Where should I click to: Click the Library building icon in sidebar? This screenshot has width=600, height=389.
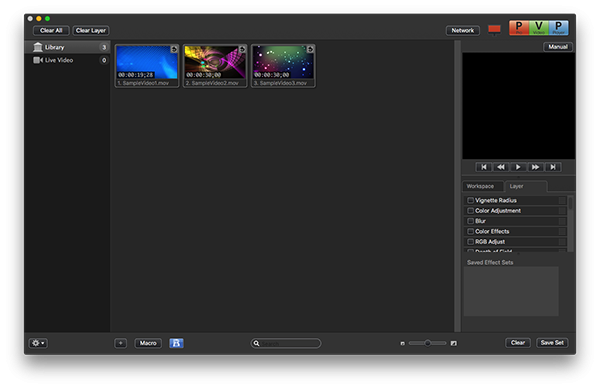(x=38, y=47)
